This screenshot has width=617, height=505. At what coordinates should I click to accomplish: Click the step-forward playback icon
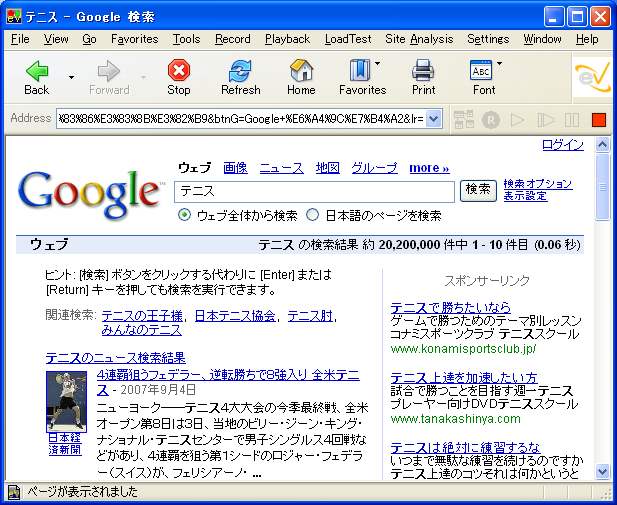[545, 120]
